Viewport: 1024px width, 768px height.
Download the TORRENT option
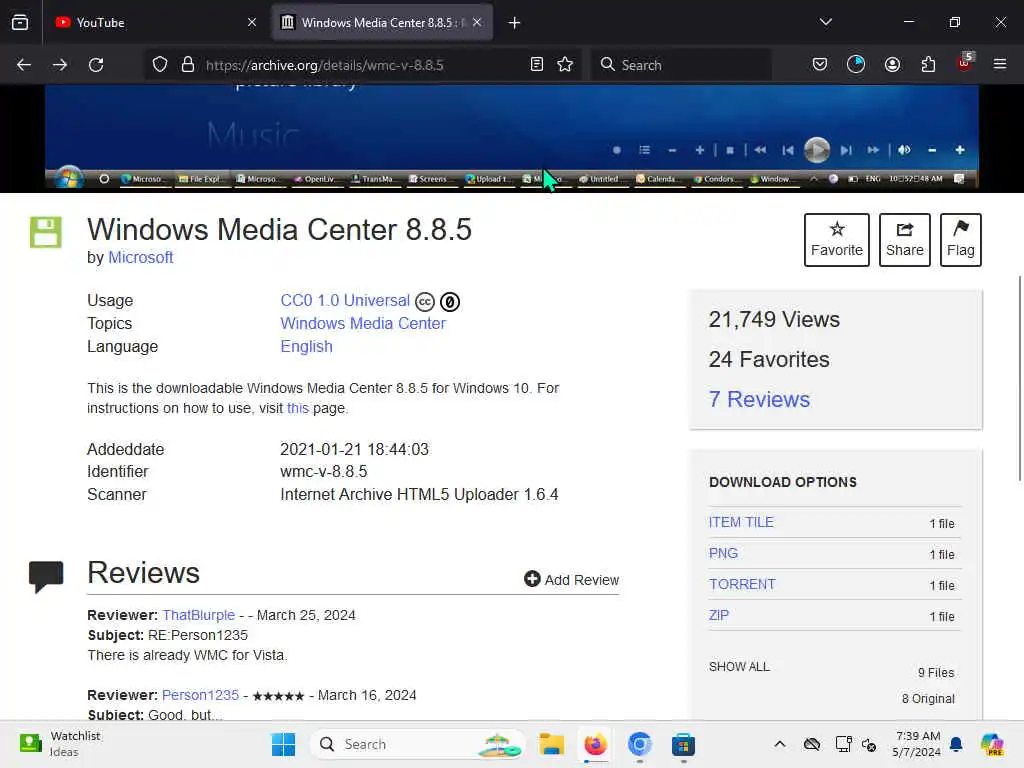point(742,584)
